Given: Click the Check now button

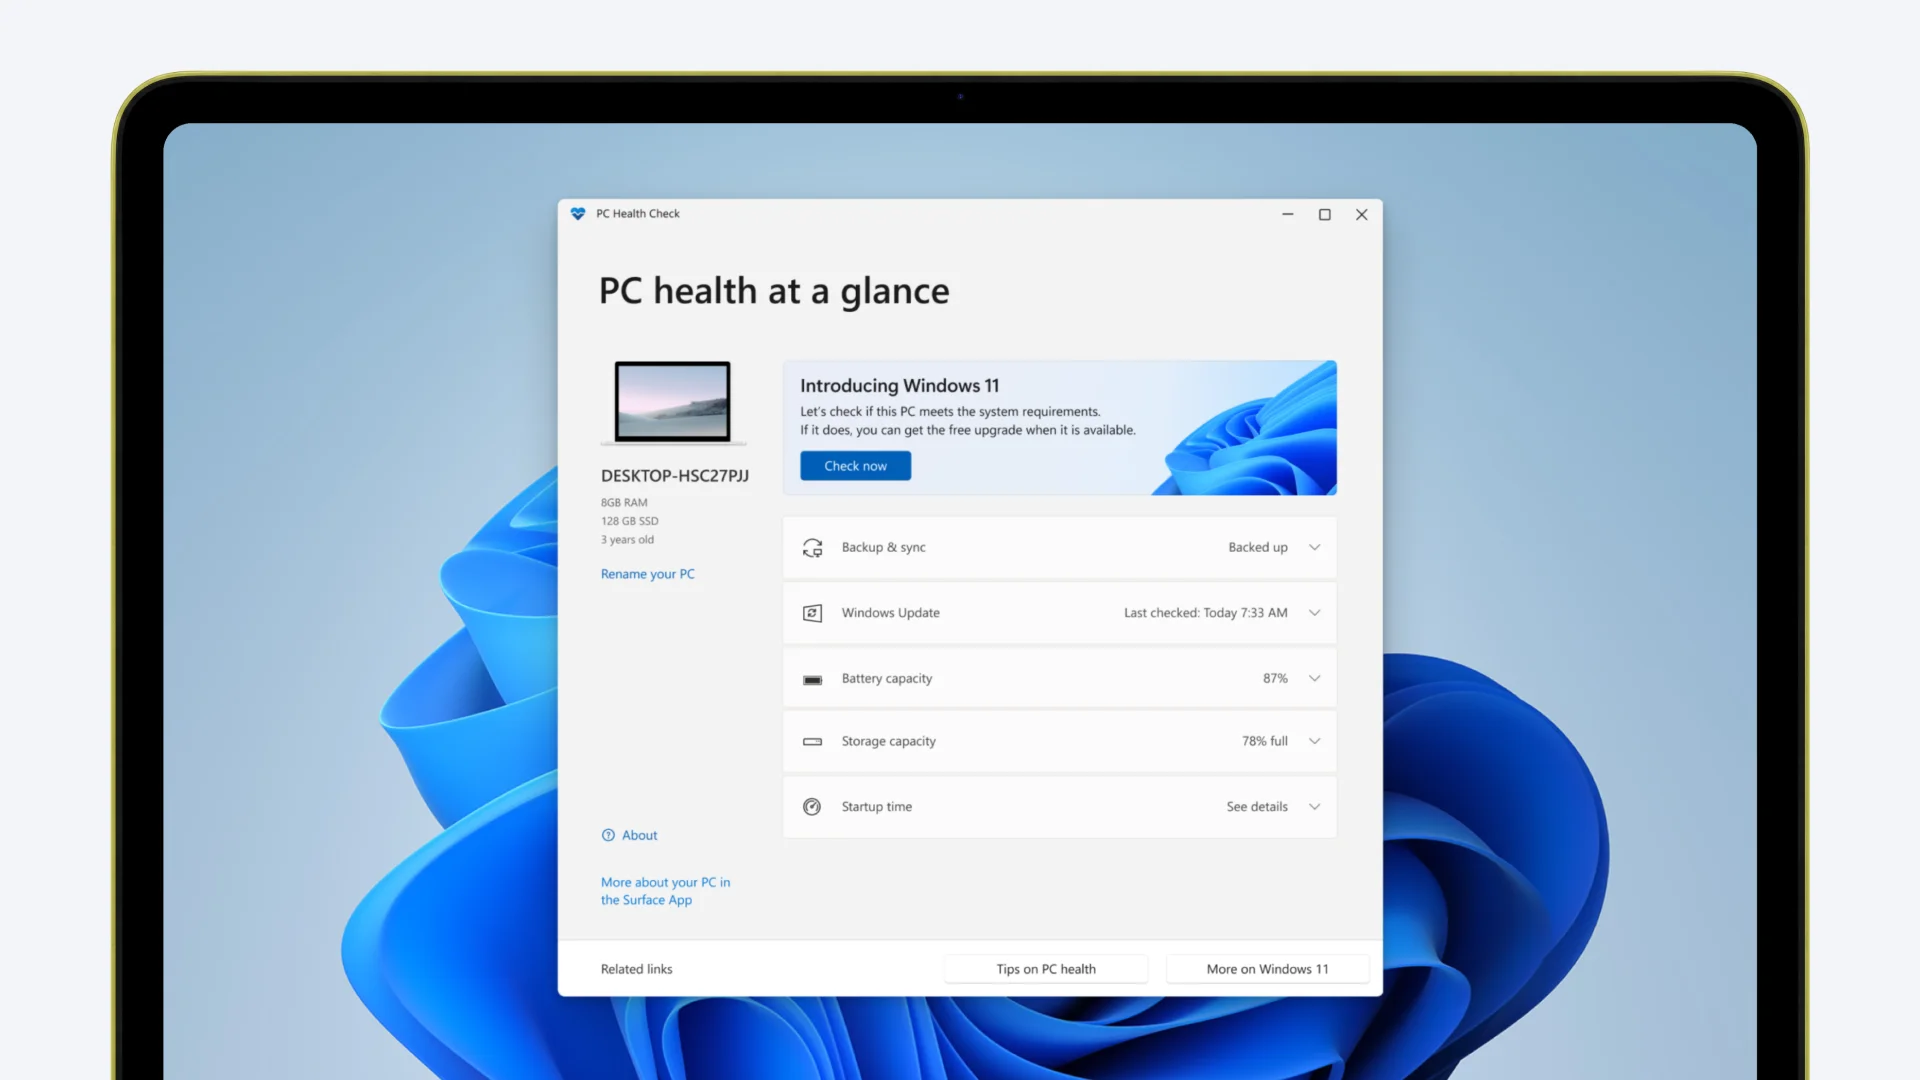Looking at the screenshot, I should [x=855, y=466].
